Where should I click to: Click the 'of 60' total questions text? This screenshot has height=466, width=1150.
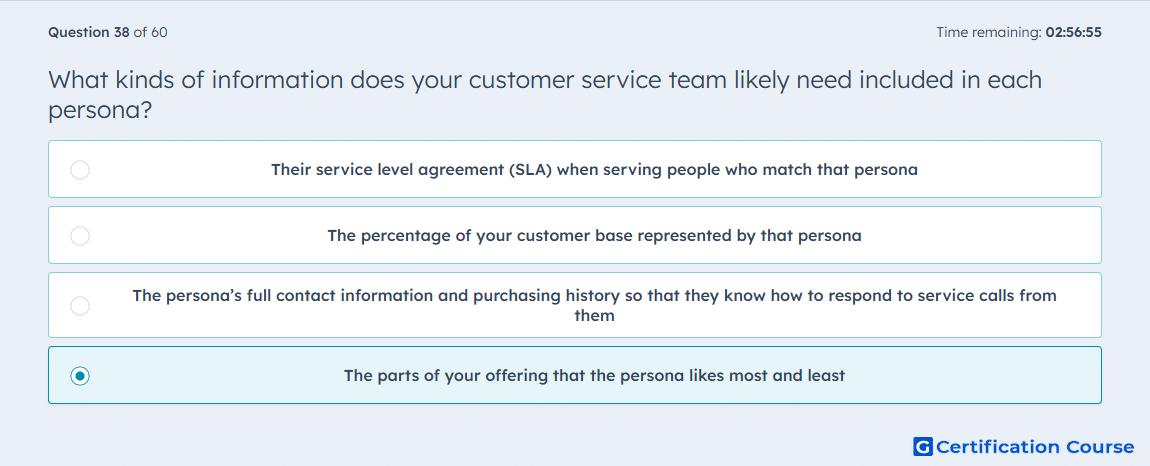point(150,32)
